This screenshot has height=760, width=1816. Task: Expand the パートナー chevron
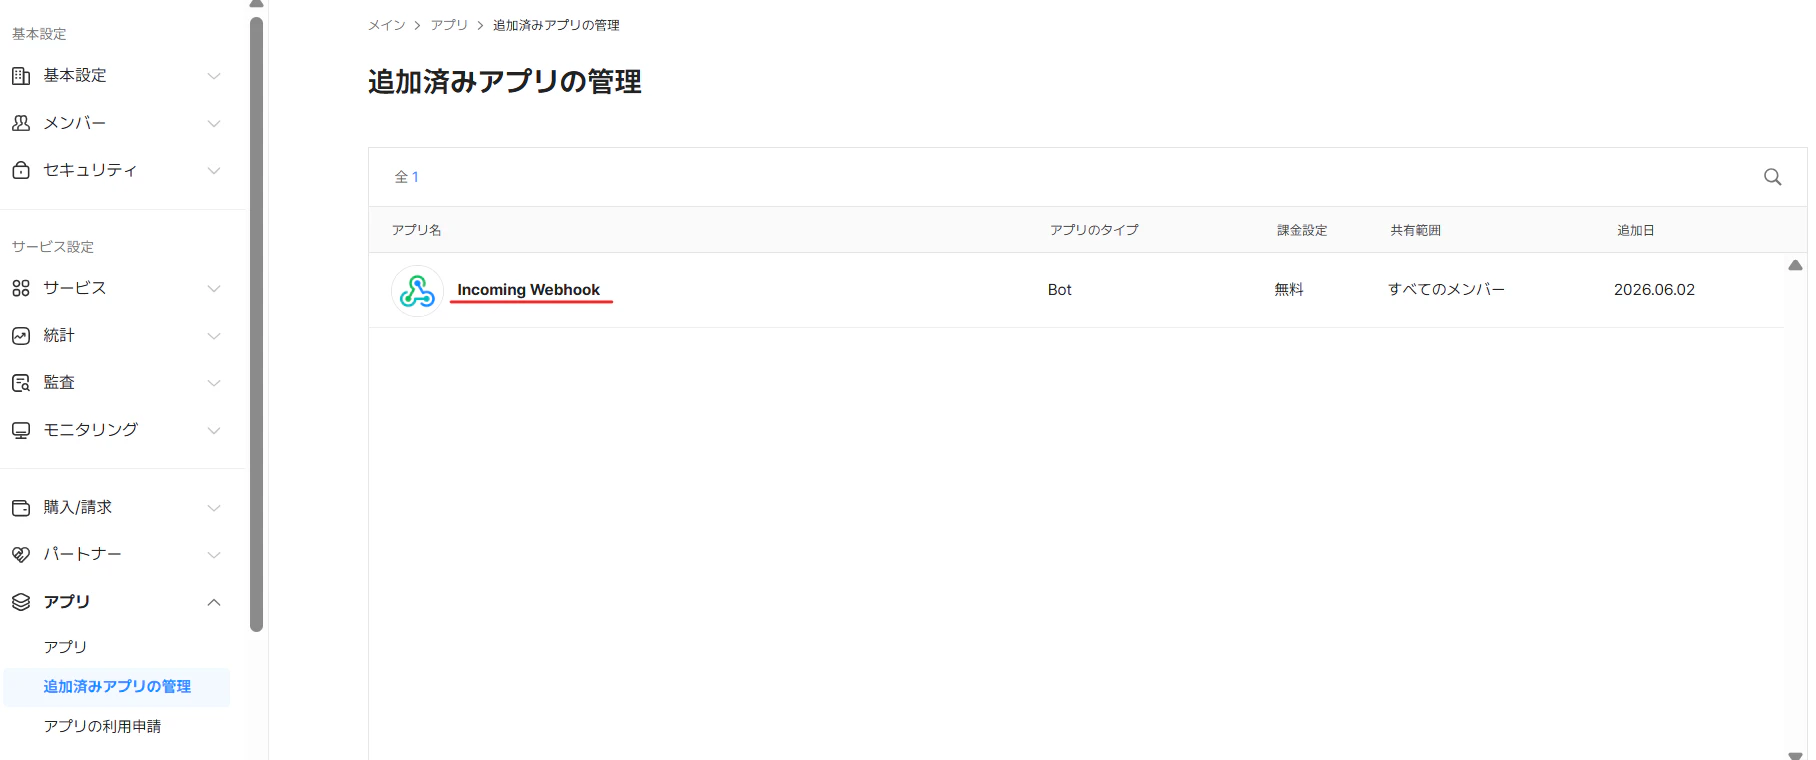tap(214, 555)
